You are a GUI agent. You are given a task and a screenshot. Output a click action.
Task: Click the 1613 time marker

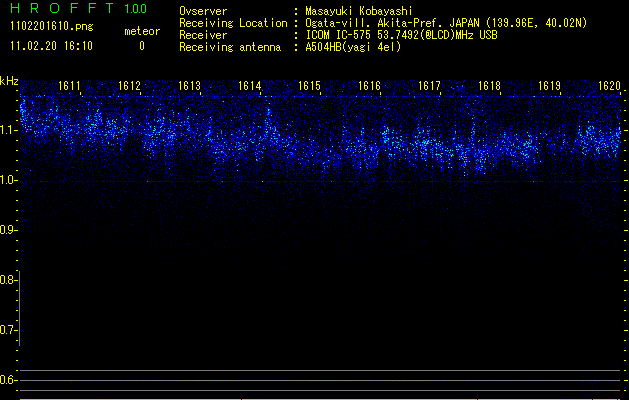(x=189, y=86)
